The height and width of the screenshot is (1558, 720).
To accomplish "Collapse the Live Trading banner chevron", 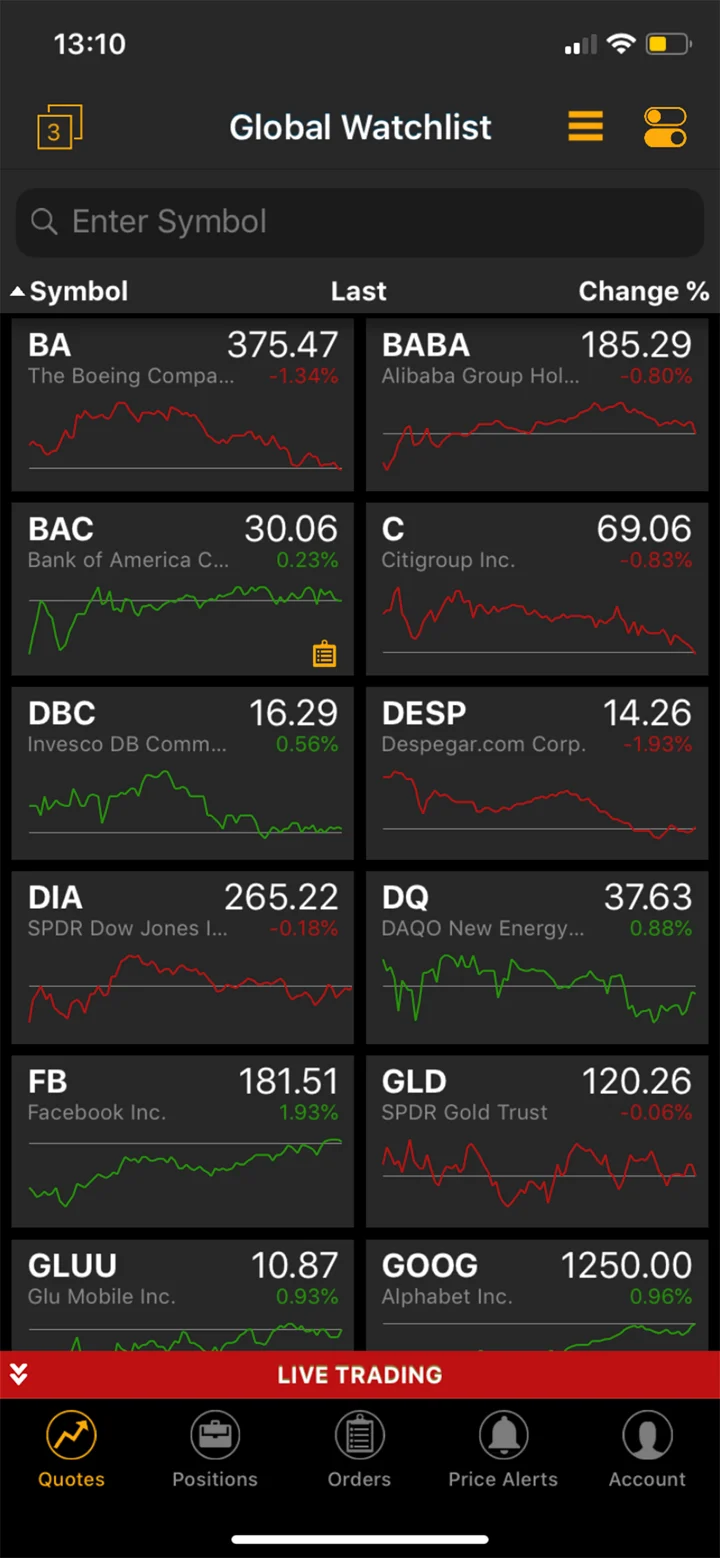I will 18,1374.
